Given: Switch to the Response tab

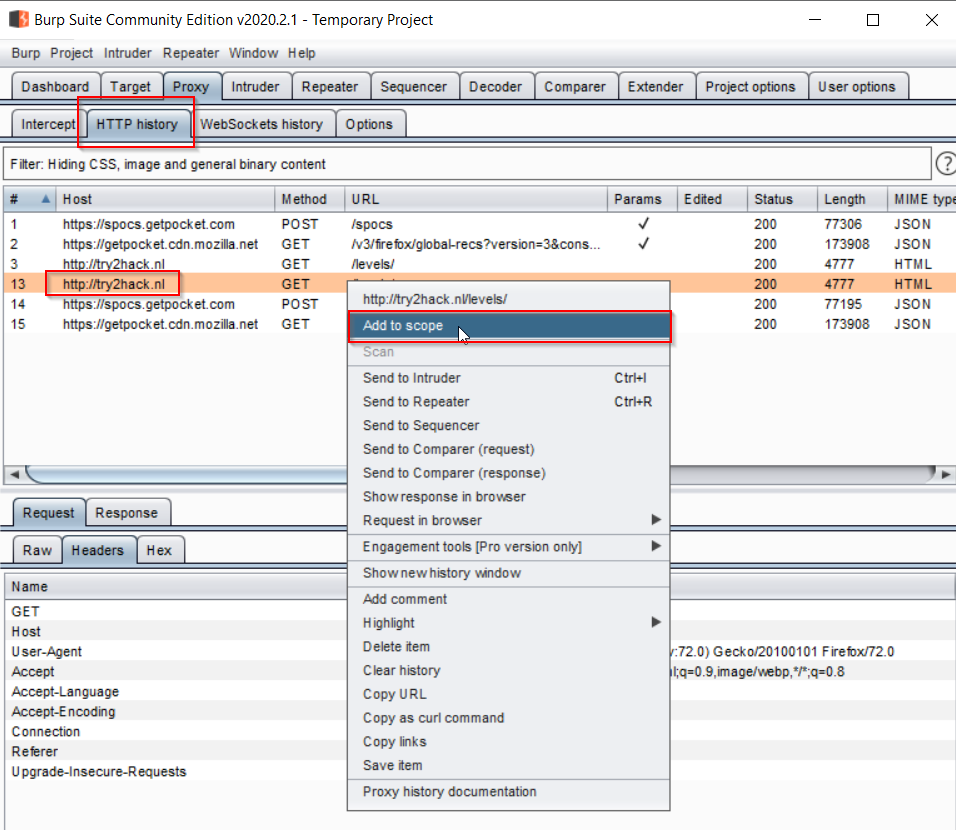Looking at the screenshot, I should point(126,513).
